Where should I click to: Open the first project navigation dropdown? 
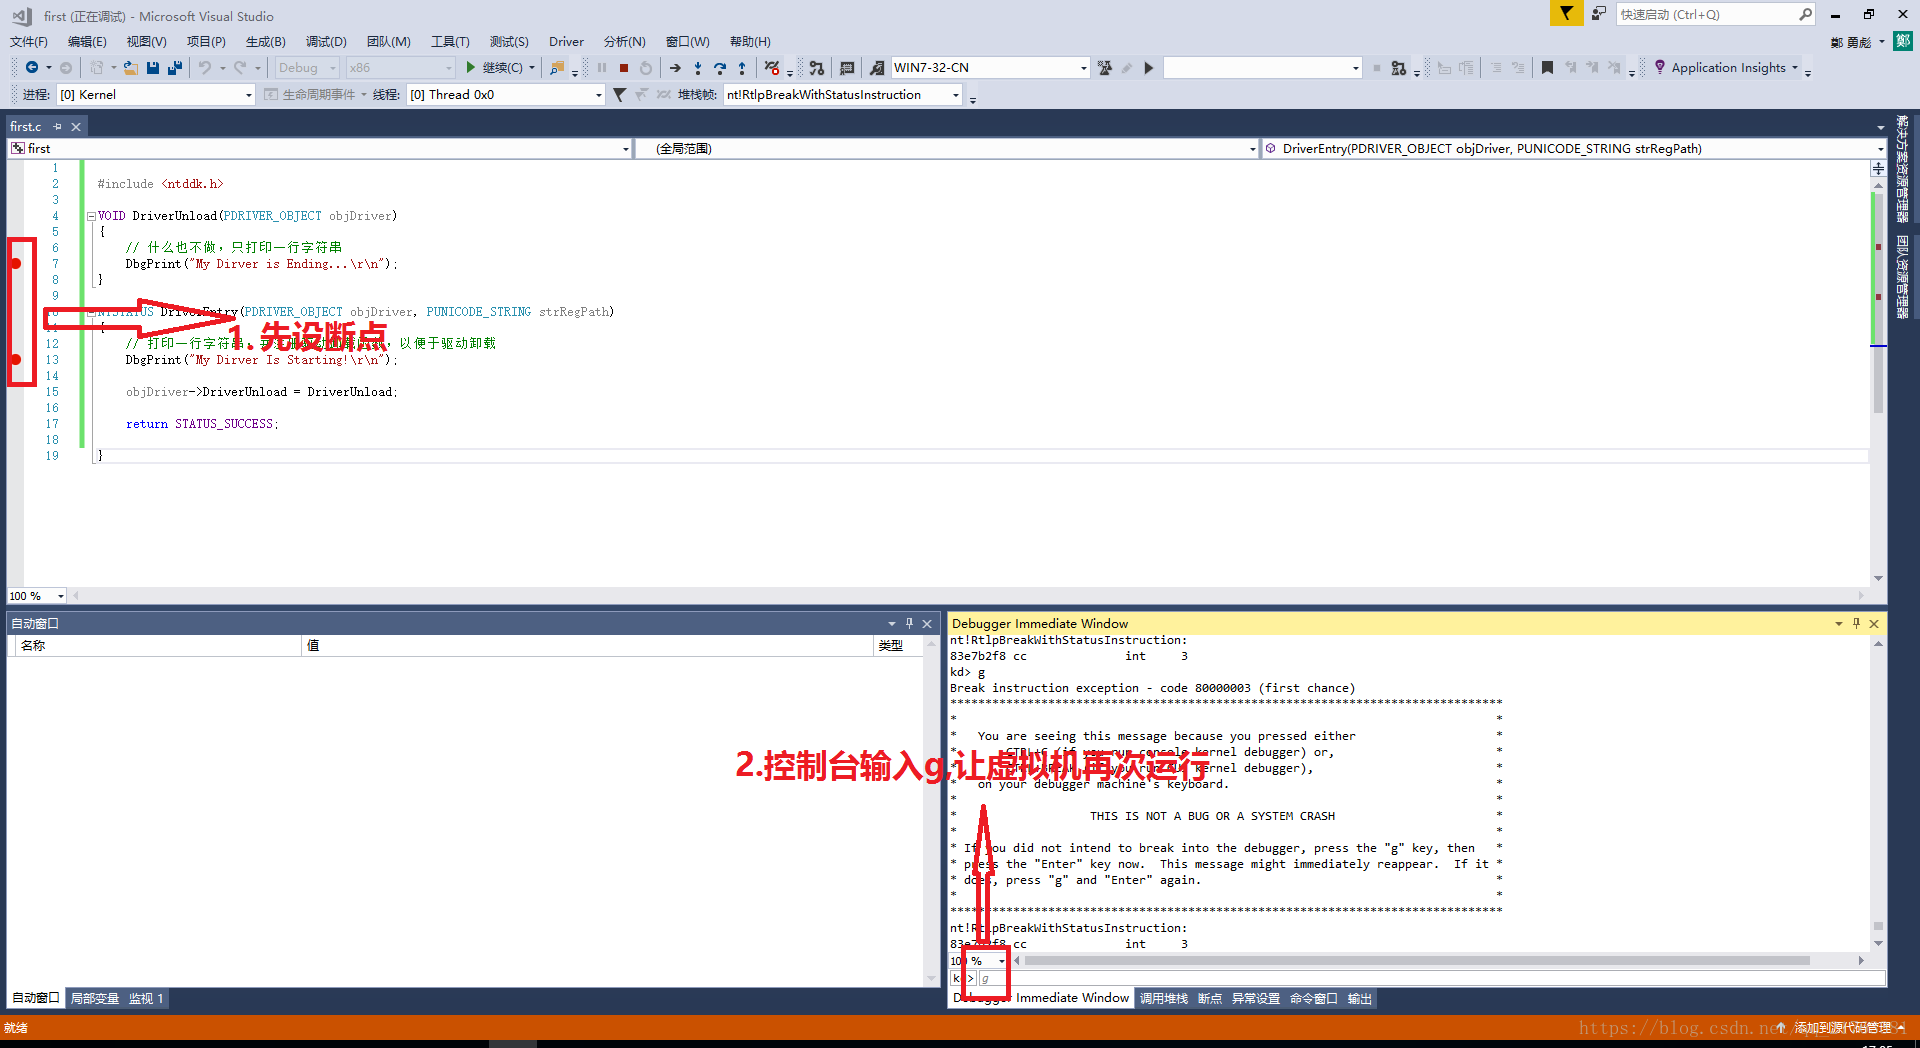(626, 149)
